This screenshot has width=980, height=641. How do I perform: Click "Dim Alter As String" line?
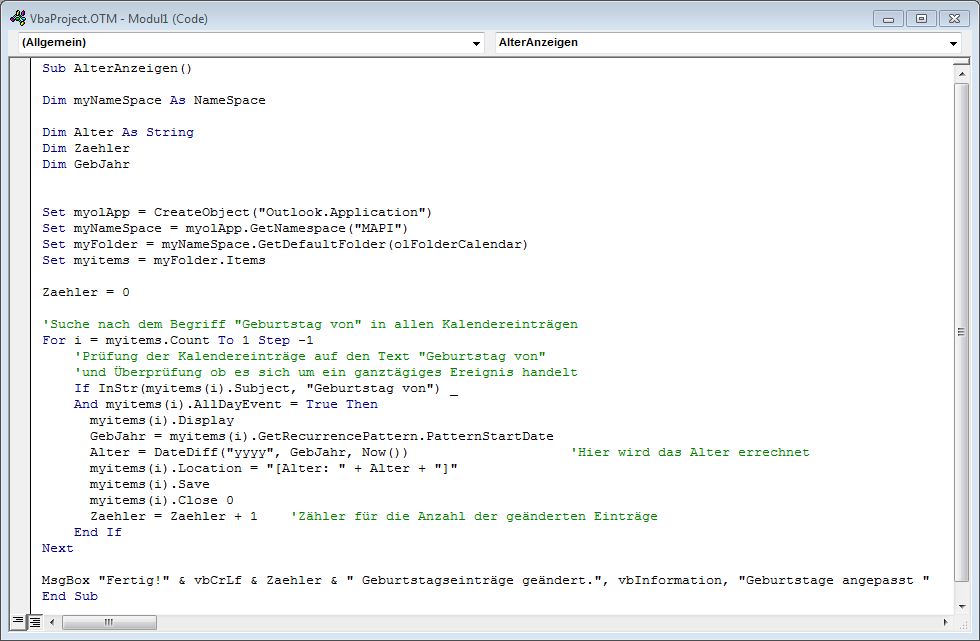118,132
